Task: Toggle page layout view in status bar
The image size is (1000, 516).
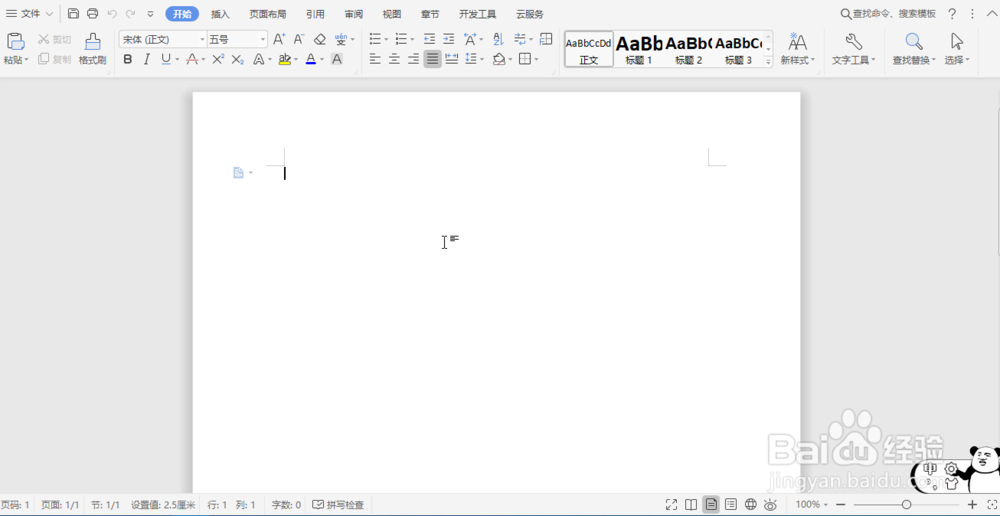Action: (x=711, y=505)
